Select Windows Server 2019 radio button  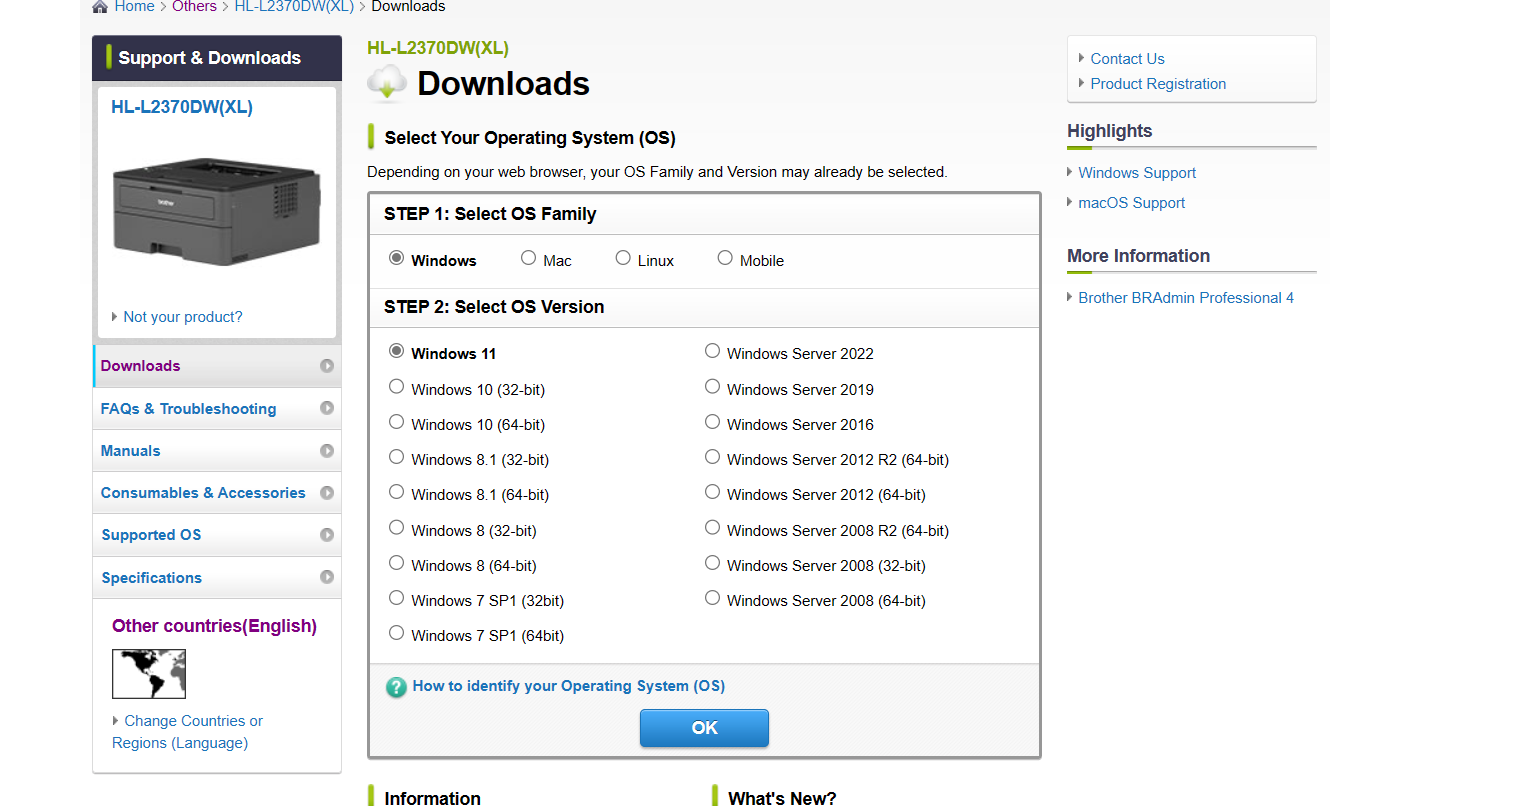coord(712,387)
